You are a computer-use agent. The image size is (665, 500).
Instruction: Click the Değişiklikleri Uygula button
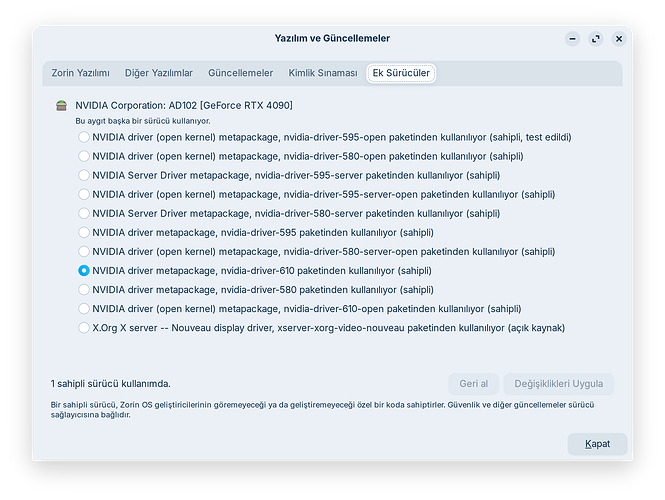pyautogui.click(x=559, y=384)
